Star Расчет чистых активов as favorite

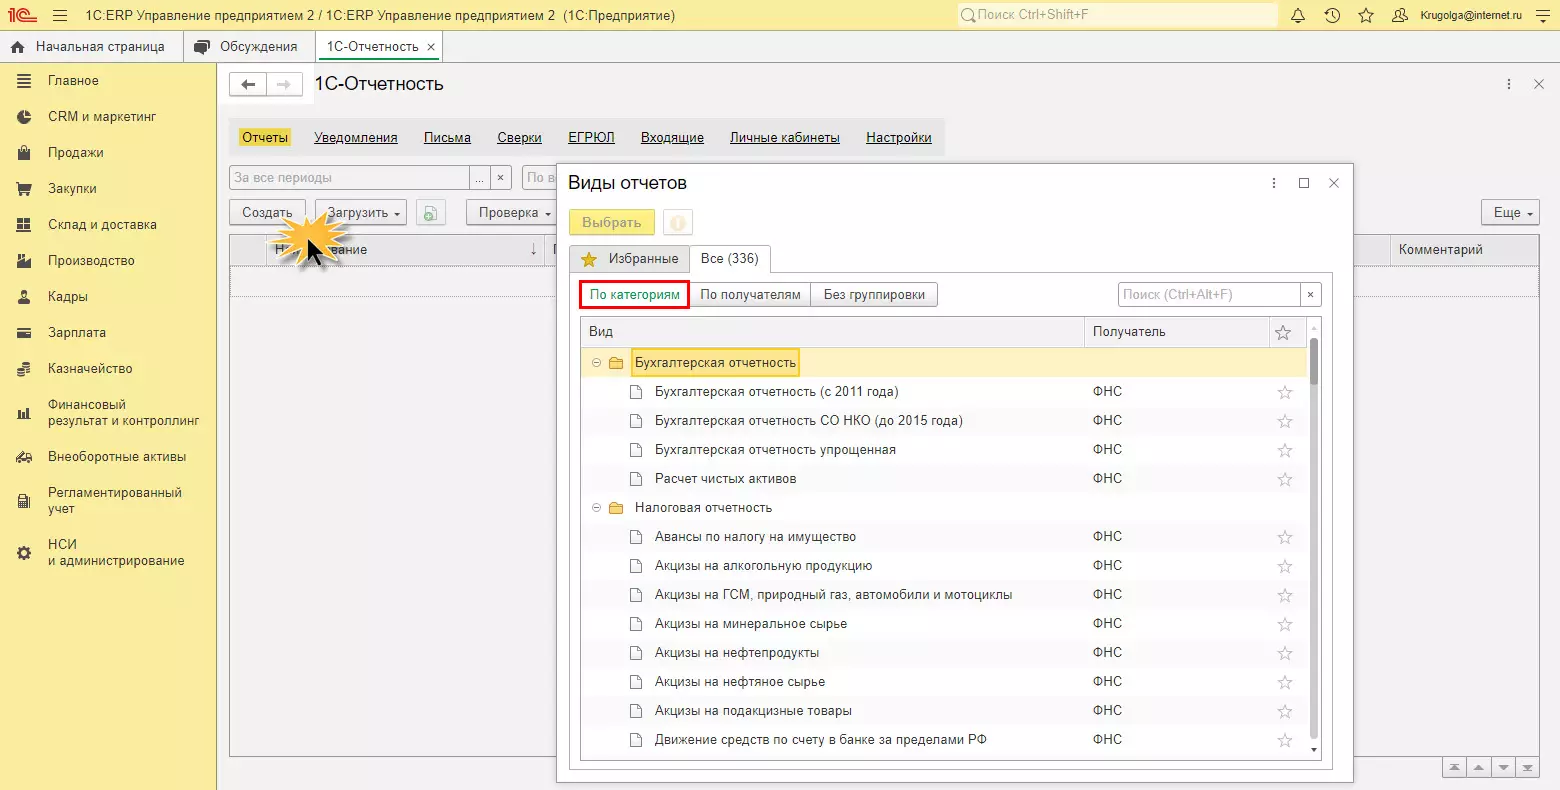click(1284, 479)
